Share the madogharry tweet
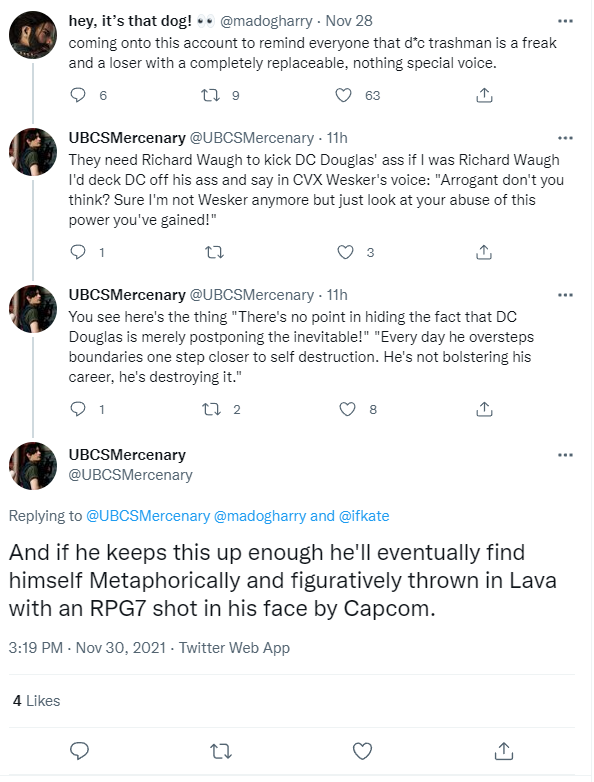Image resolution: width=594 pixels, height=782 pixels. 484,95
